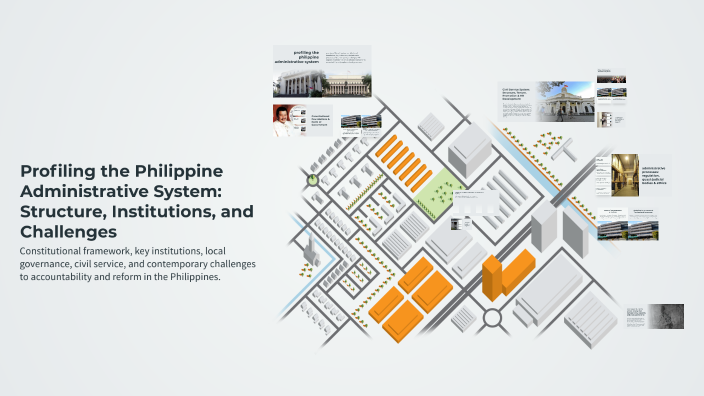Image resolution: width=704 pixels, height=396 pixels.
Task: Click the small green circular plaza at left
Action: click(x=312, y=180)
